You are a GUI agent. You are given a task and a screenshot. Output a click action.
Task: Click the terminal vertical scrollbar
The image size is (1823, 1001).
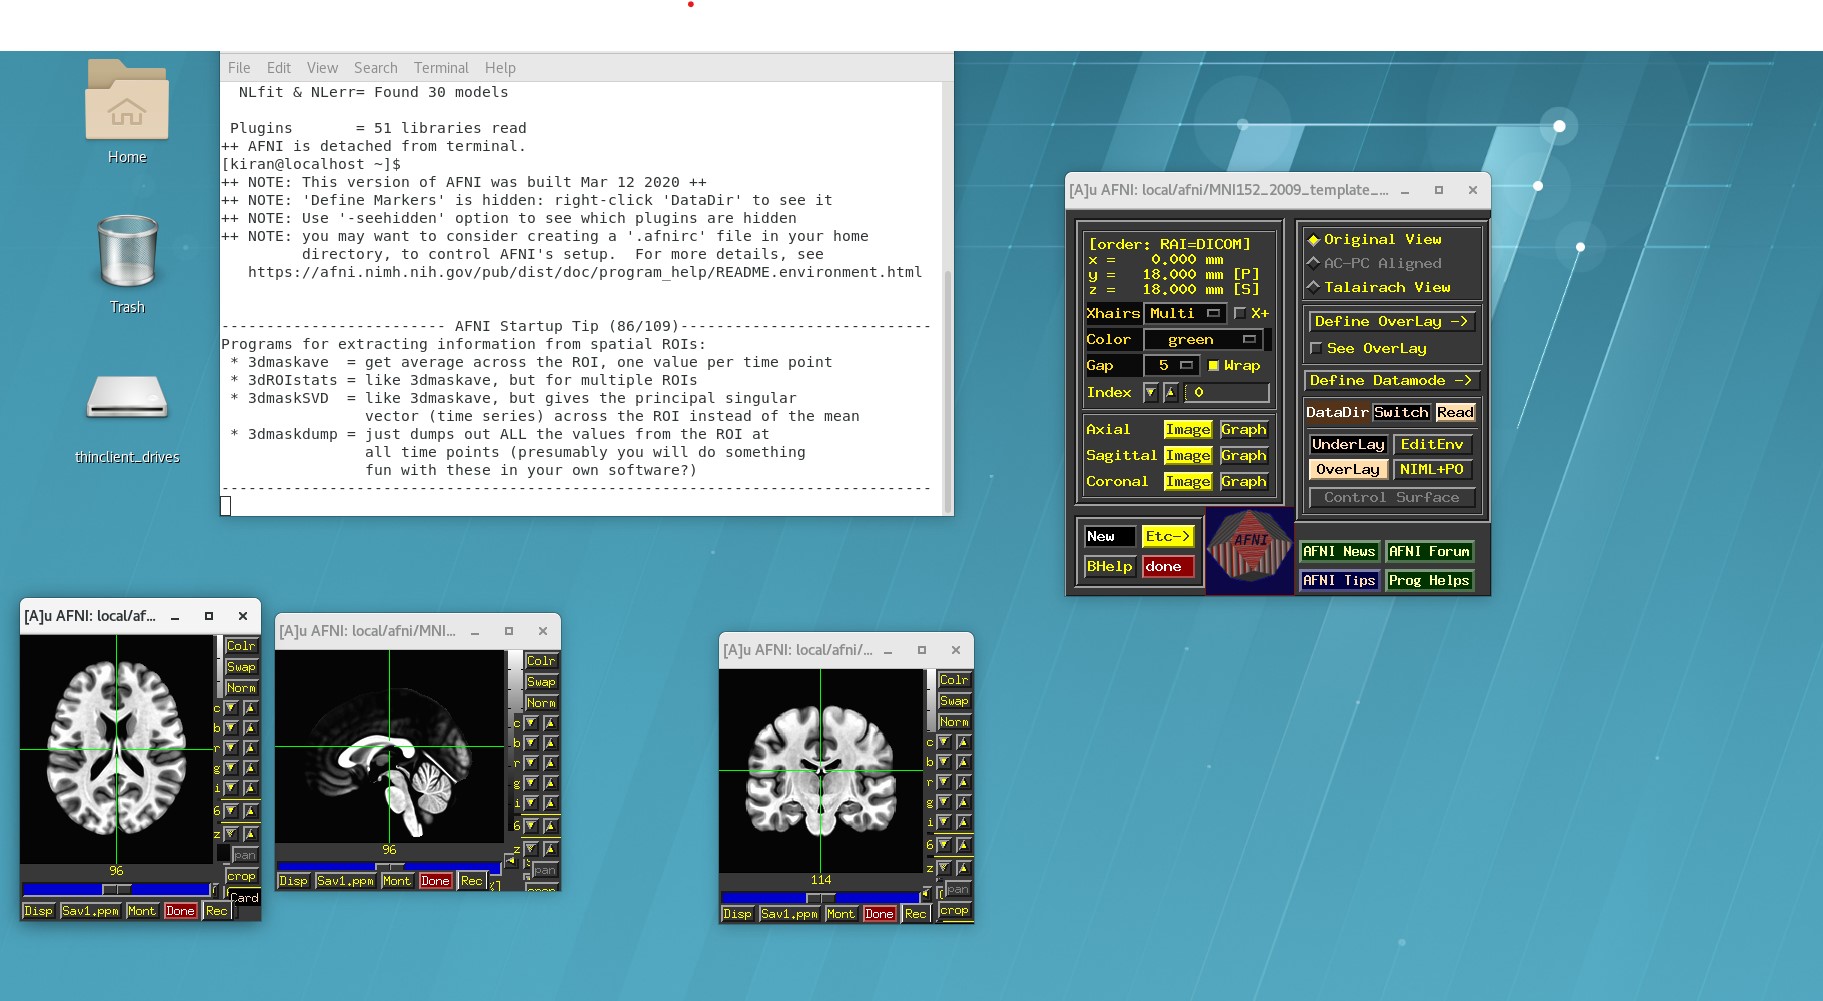948,390
